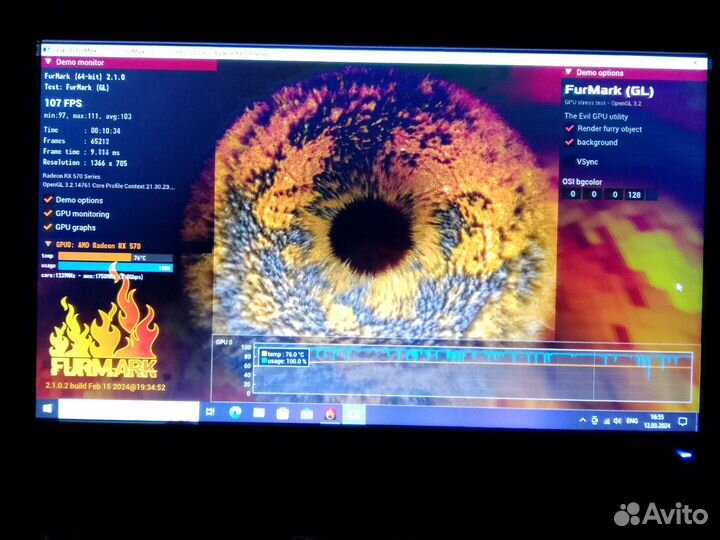Open Microsoft Edge from the taskbar
The width and height of the screenshot is (720, 540).
[x=235, y=412]
